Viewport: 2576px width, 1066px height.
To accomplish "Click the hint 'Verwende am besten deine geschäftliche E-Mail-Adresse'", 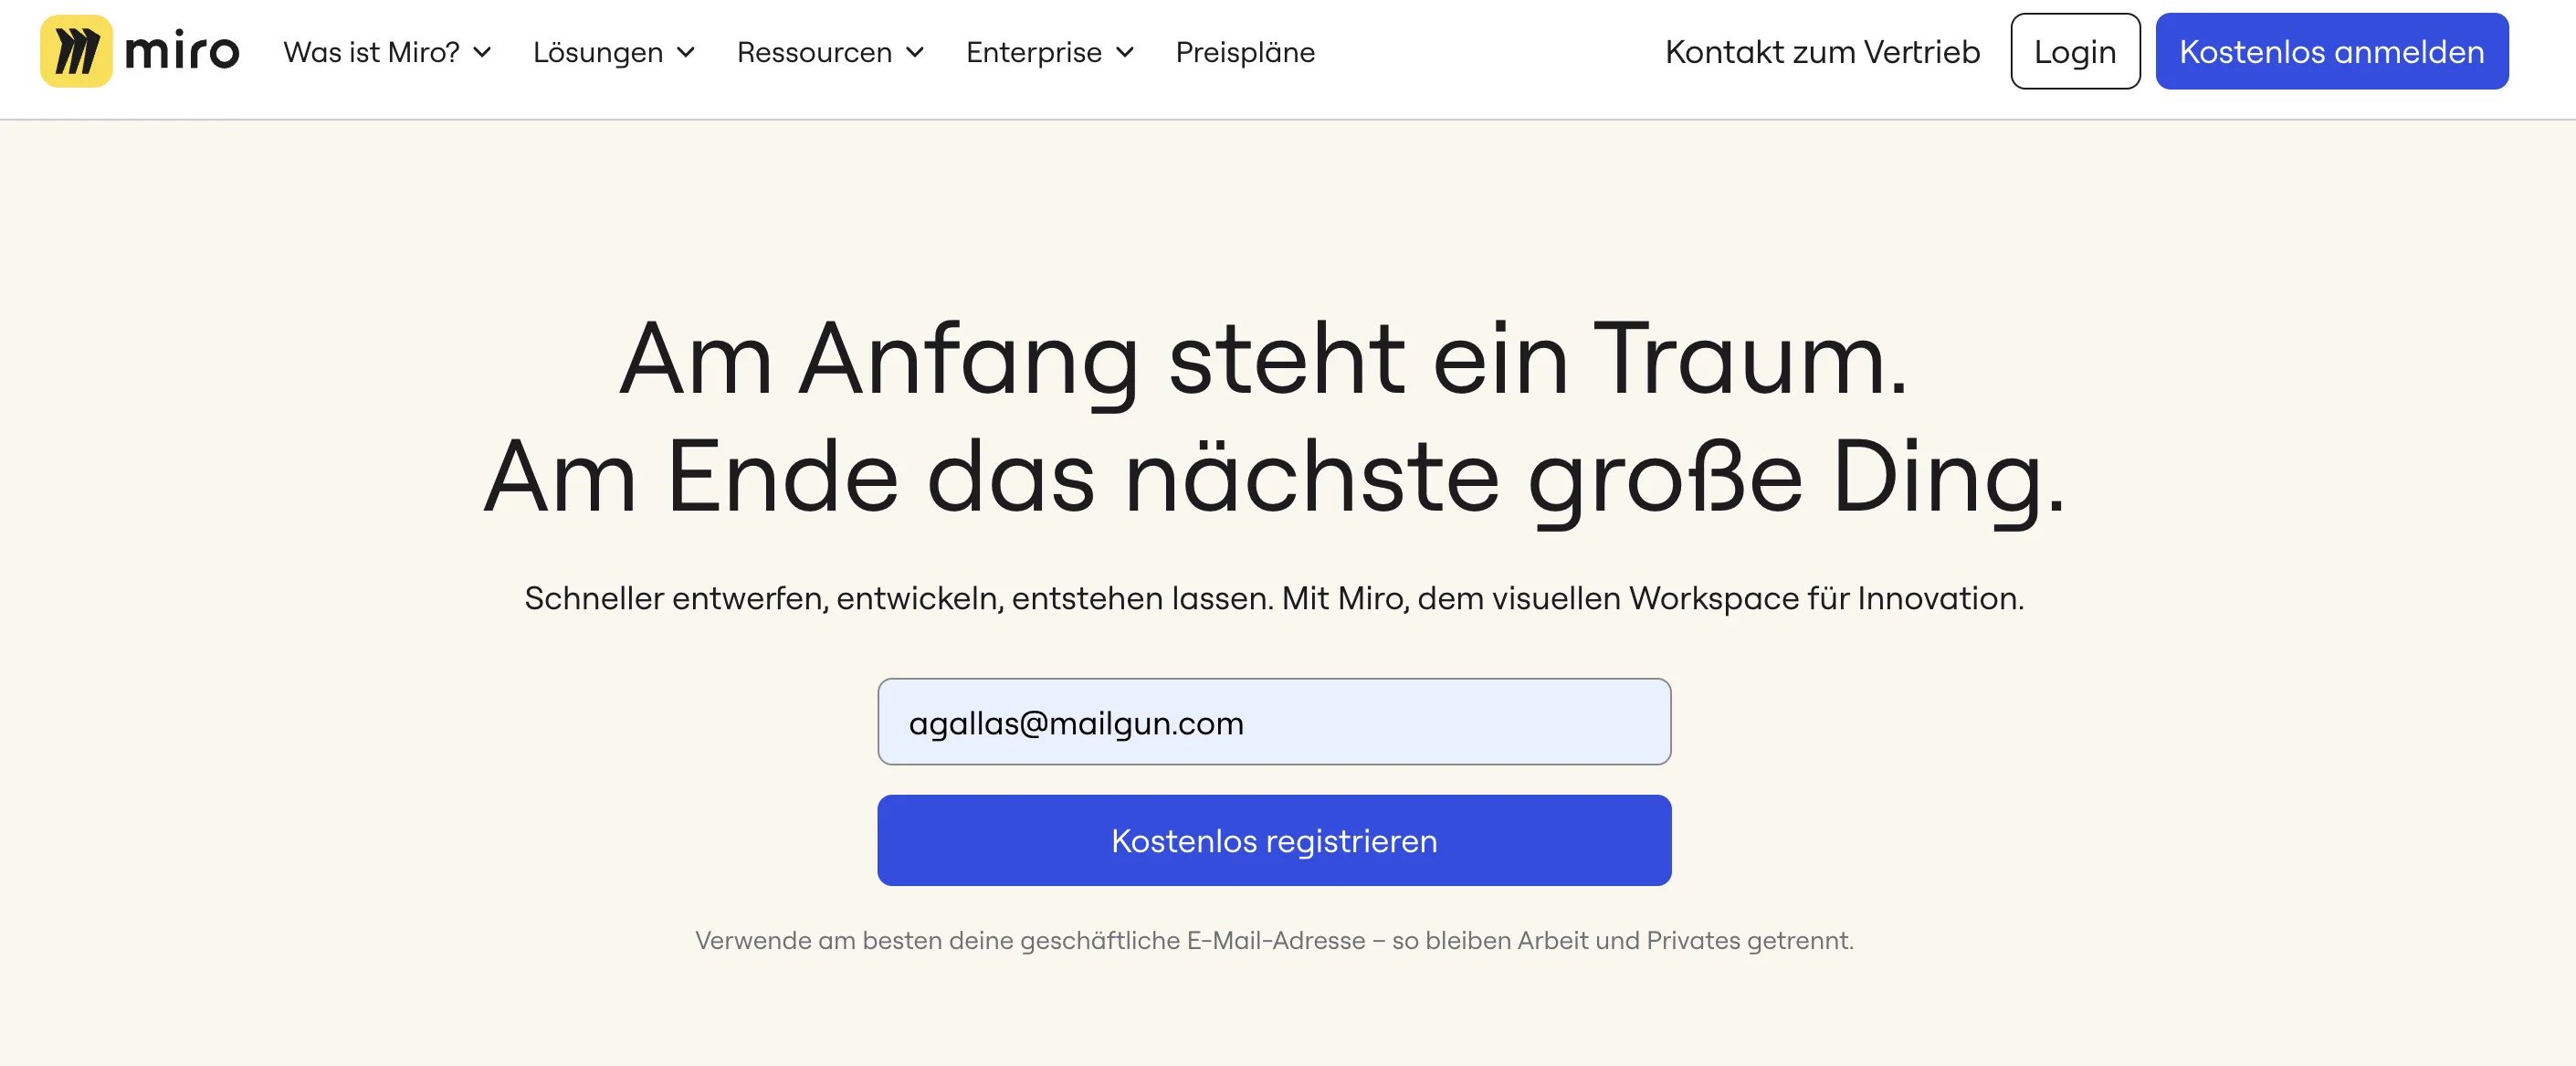I will [1030, 940].
